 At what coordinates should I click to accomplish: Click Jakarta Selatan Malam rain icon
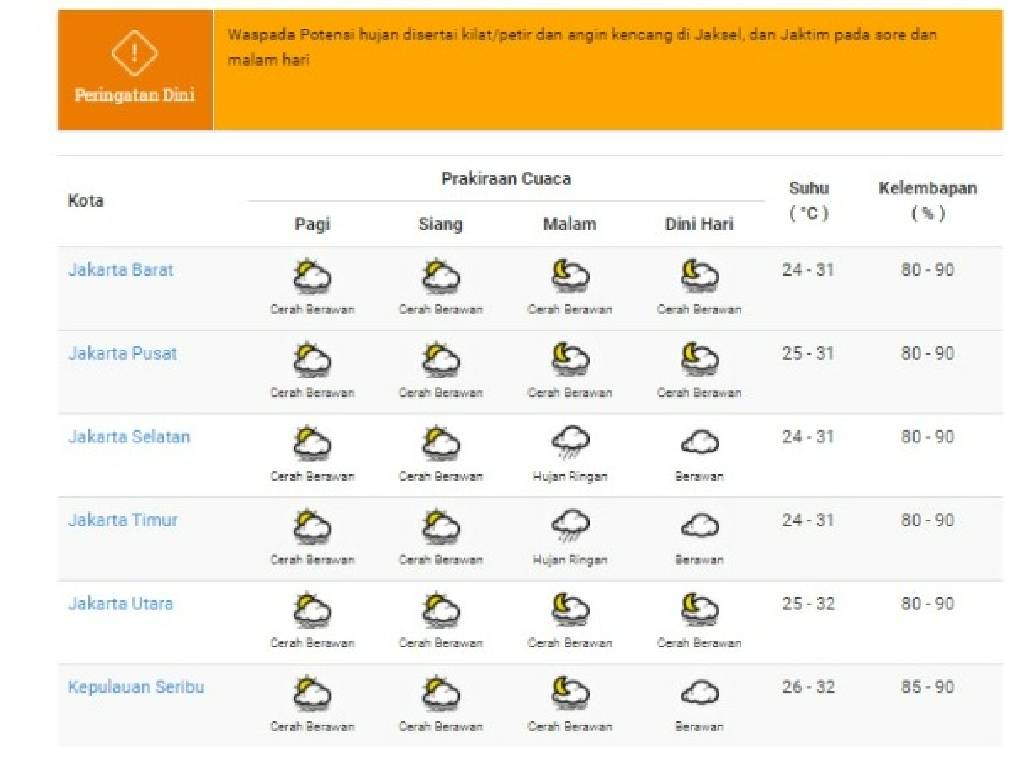(570, 443)
